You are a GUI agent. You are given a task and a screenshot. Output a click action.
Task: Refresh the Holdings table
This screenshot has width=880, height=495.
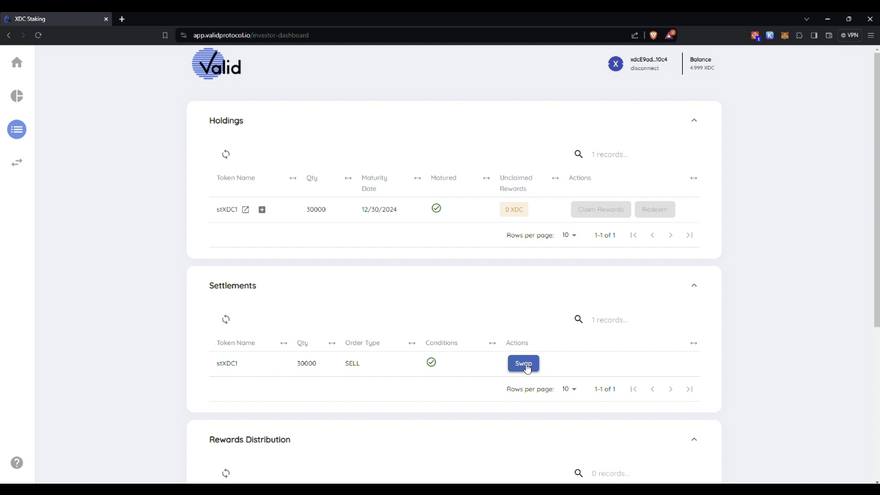coord(226,154)
